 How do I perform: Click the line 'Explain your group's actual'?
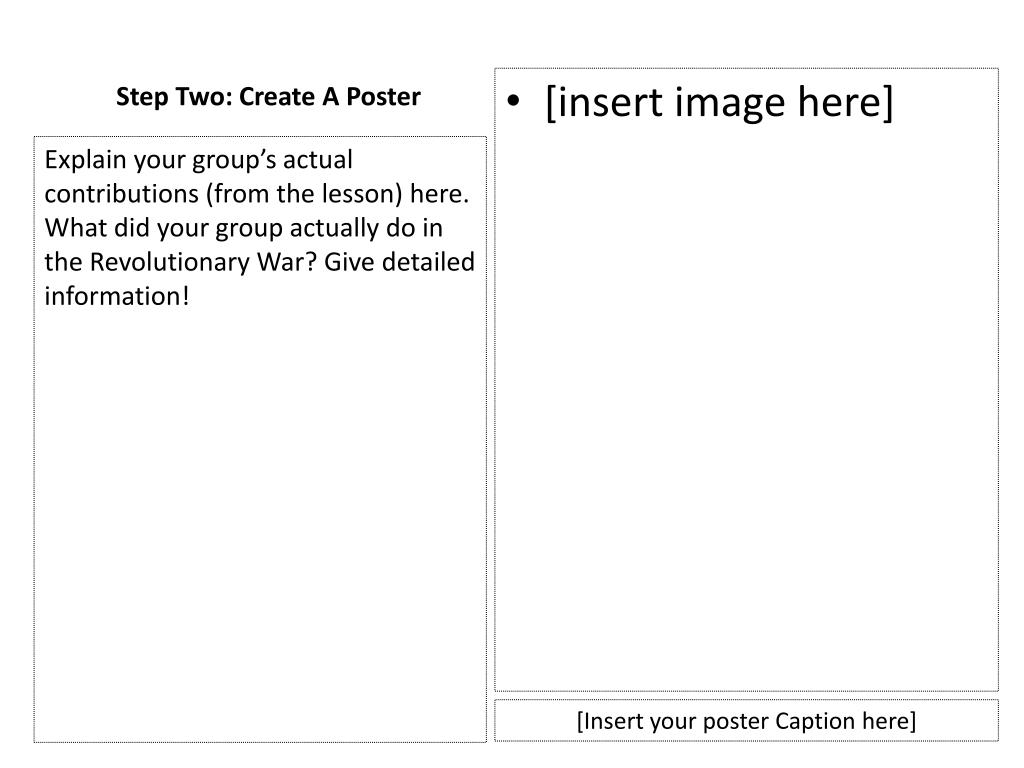[199, 161]
